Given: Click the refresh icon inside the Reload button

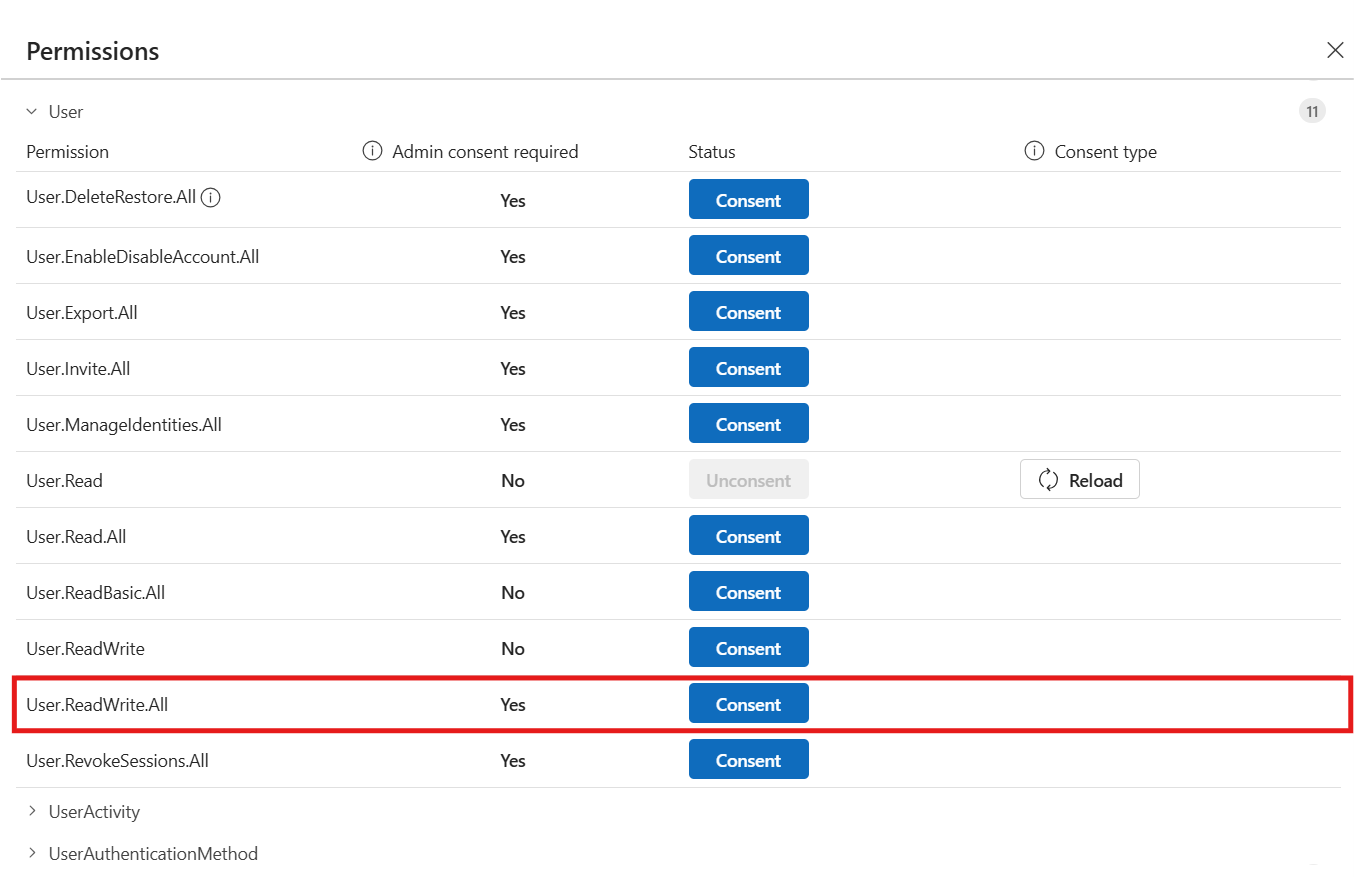Looking at the screenshot, I should pyautogui.click(x=1047, y=479).
